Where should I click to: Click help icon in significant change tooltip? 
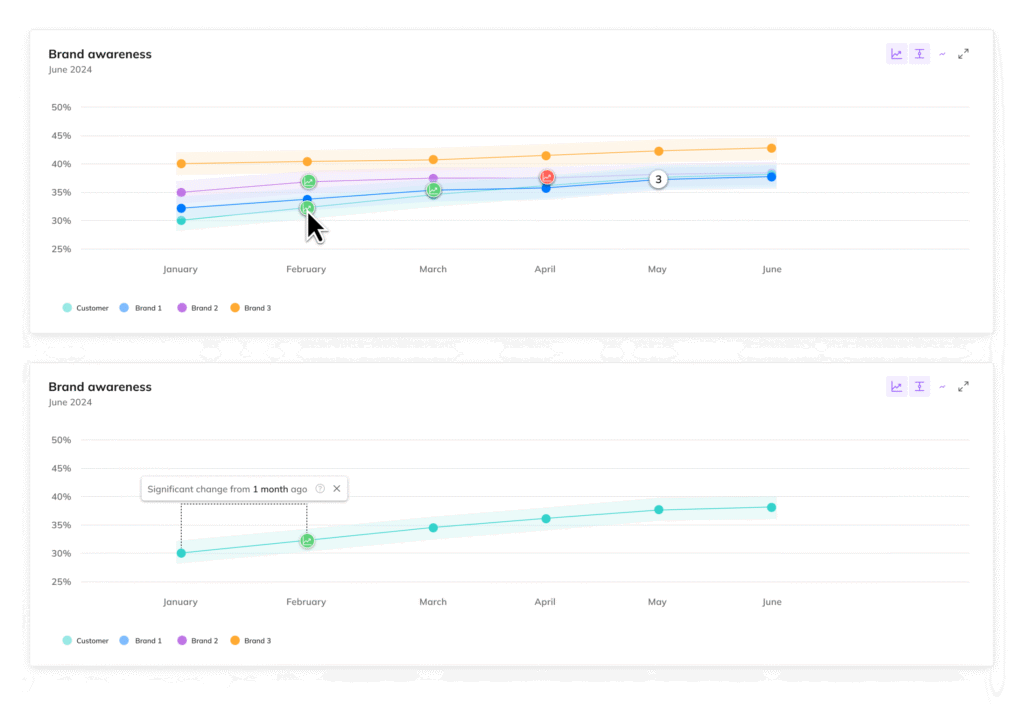[320, 489]
